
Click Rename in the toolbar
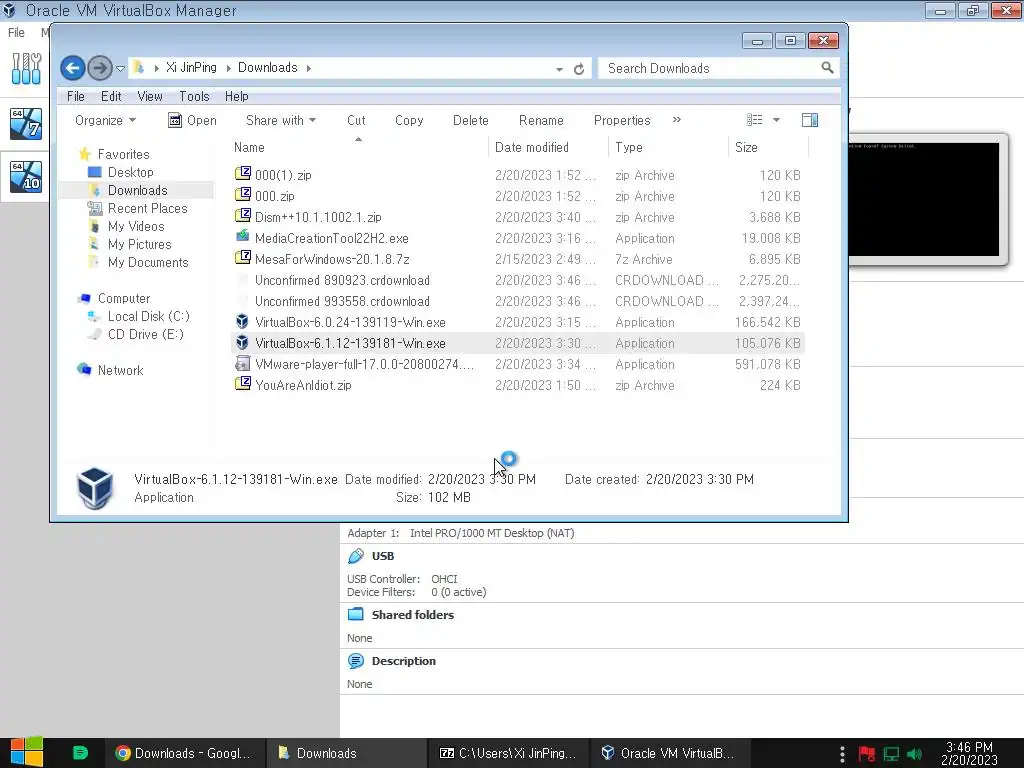click(541, 120)
